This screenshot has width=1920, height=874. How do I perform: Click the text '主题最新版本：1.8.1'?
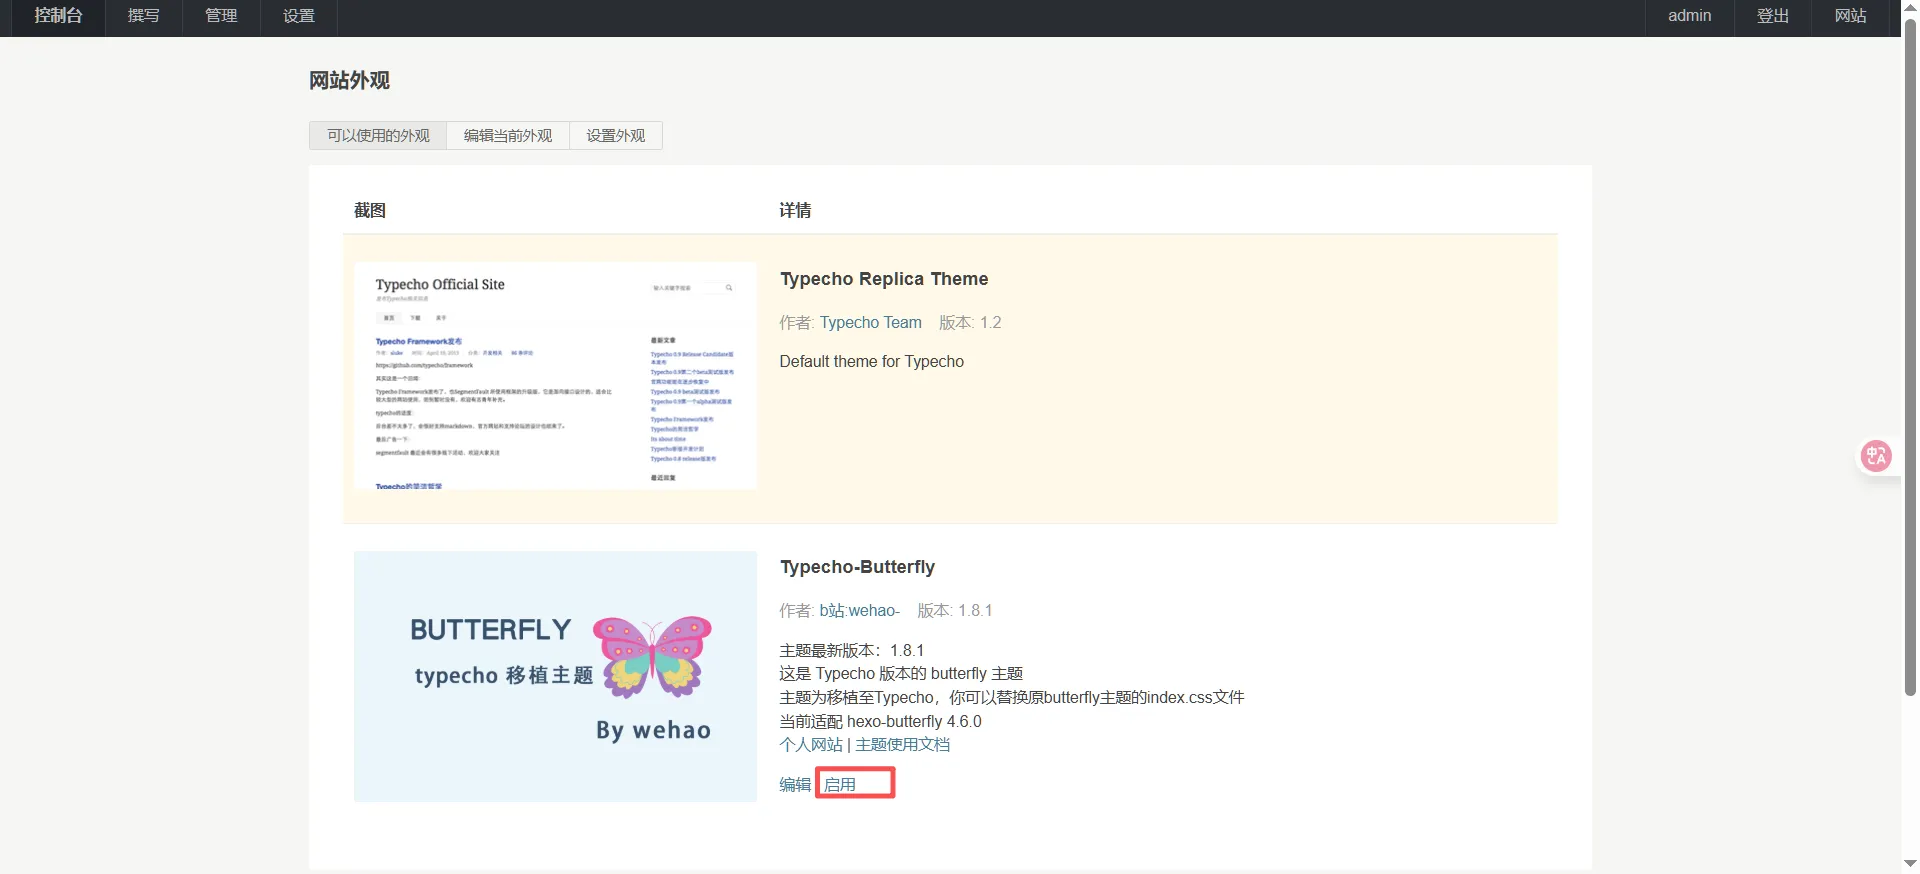(852, 651)
